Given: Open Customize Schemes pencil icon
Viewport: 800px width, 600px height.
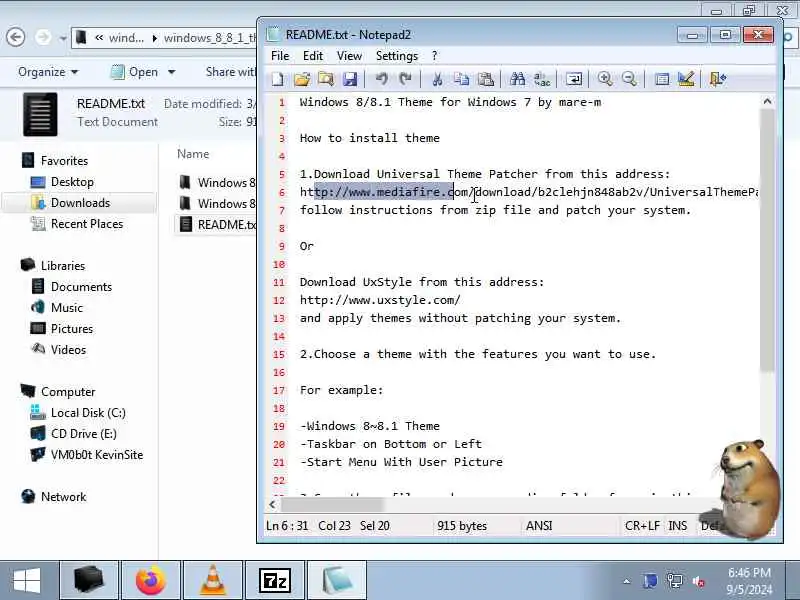Looking at the screenshot, I should (686, 79).
